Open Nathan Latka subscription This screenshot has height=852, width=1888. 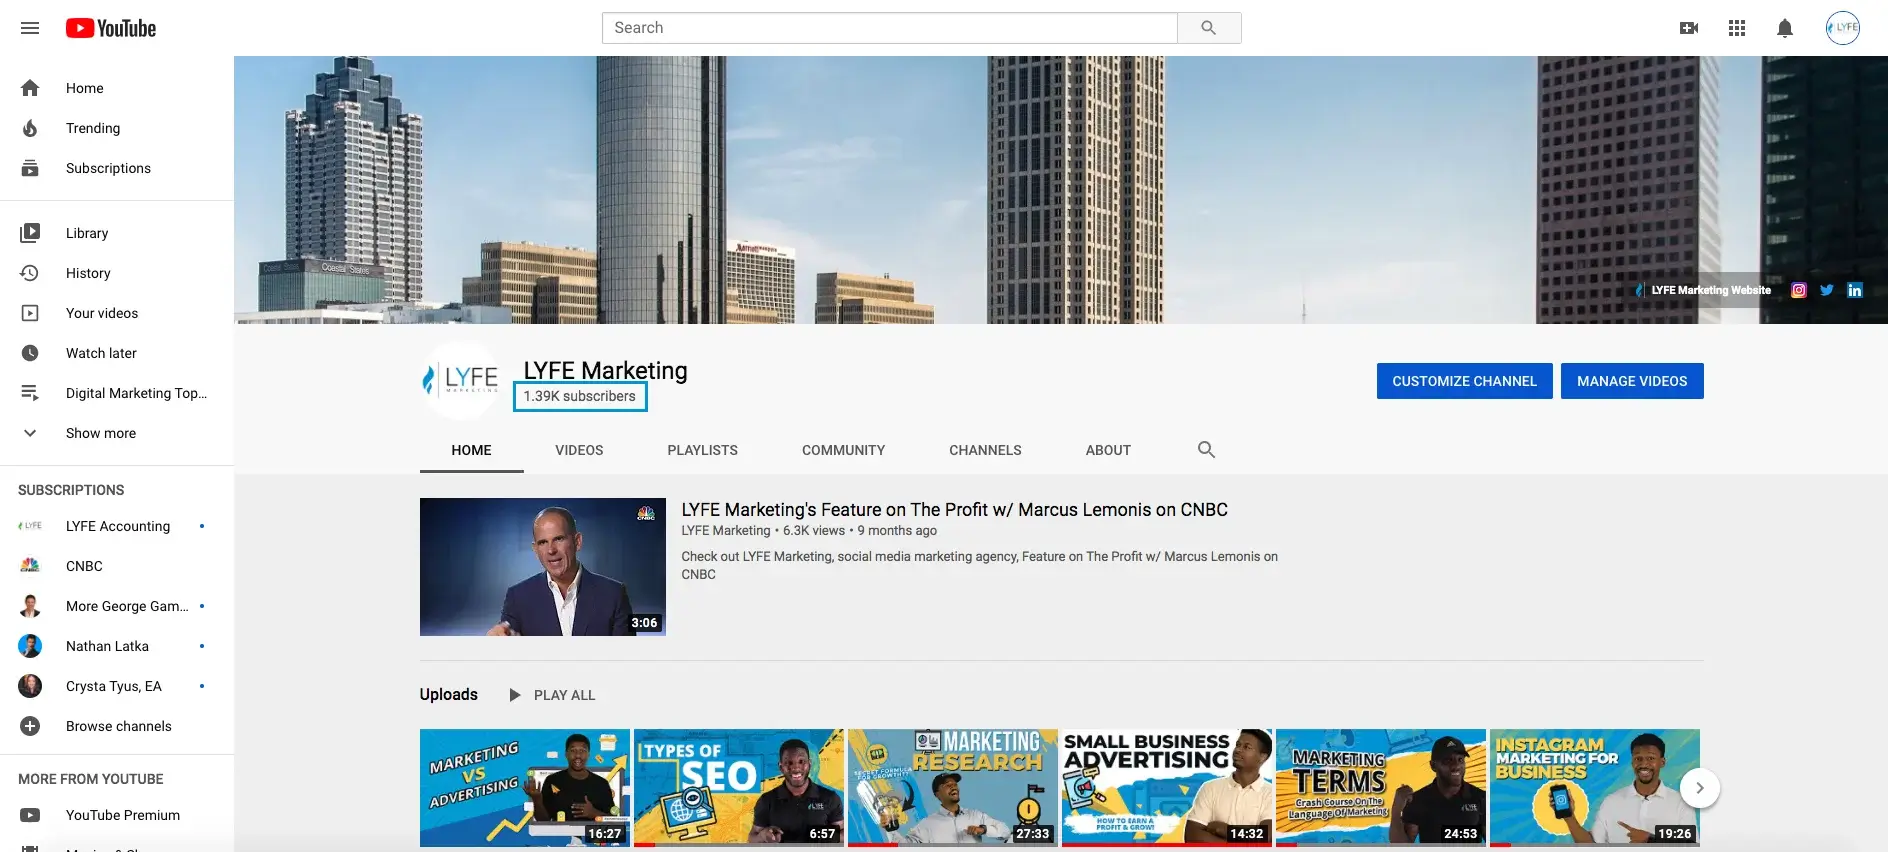pos(117,646)
